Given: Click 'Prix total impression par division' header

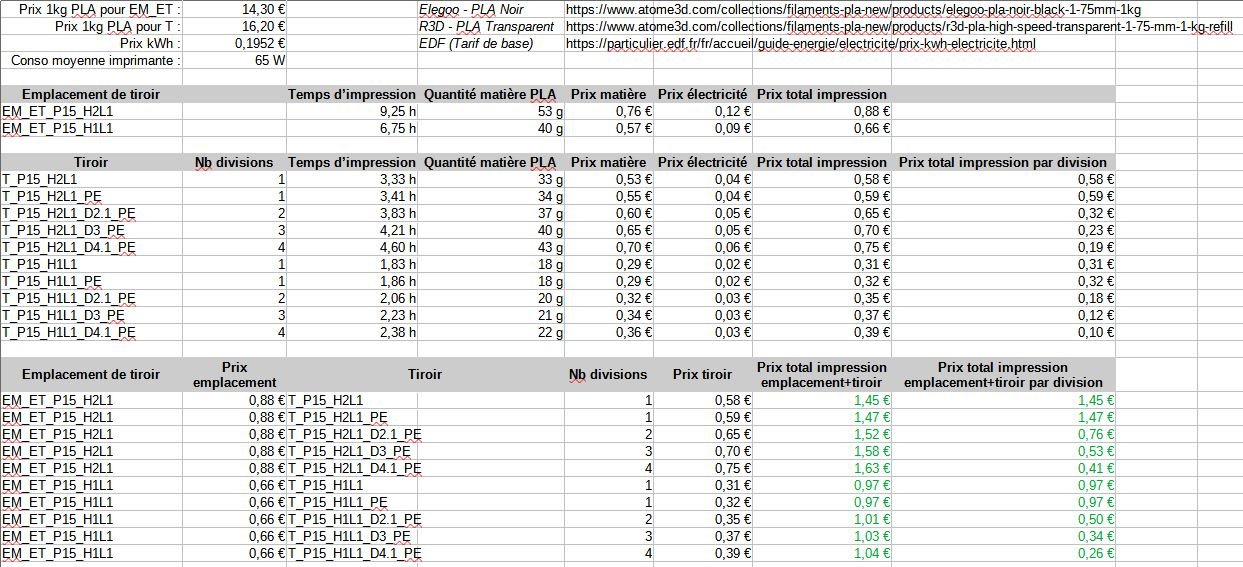Looking at the screenshot, I should 1003,162.
